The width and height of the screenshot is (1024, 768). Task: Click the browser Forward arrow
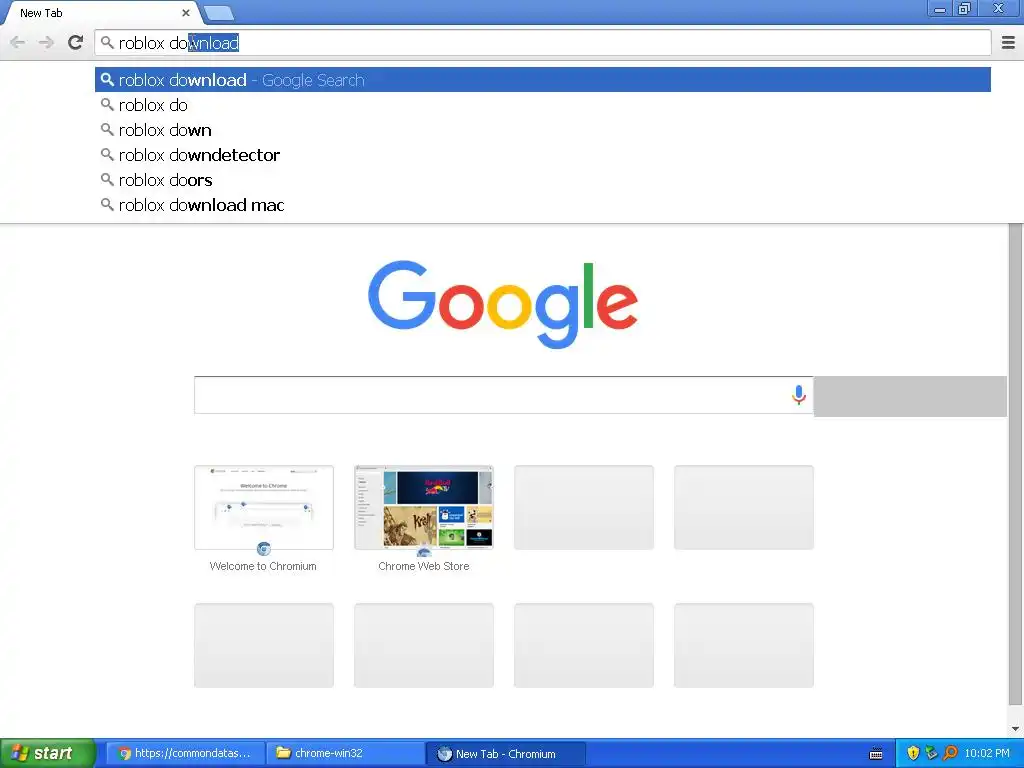click(46, 43)
